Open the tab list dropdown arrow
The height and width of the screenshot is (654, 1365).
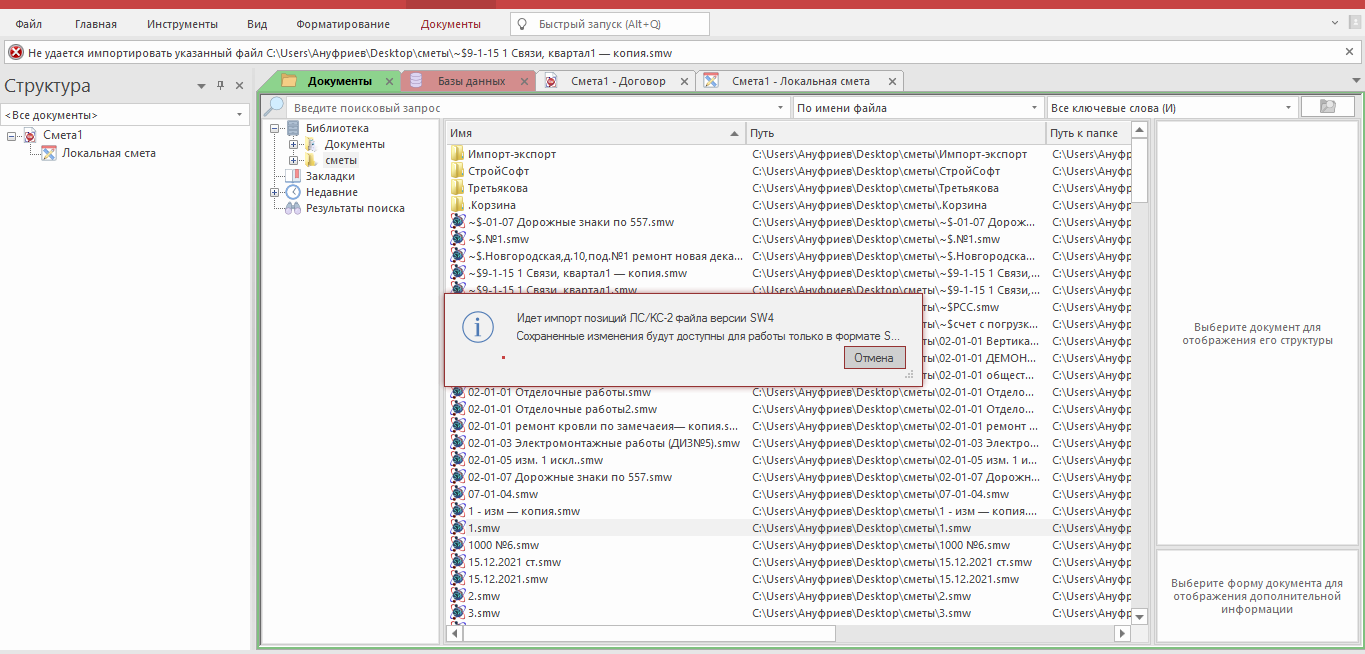[x=1355, y=81]
